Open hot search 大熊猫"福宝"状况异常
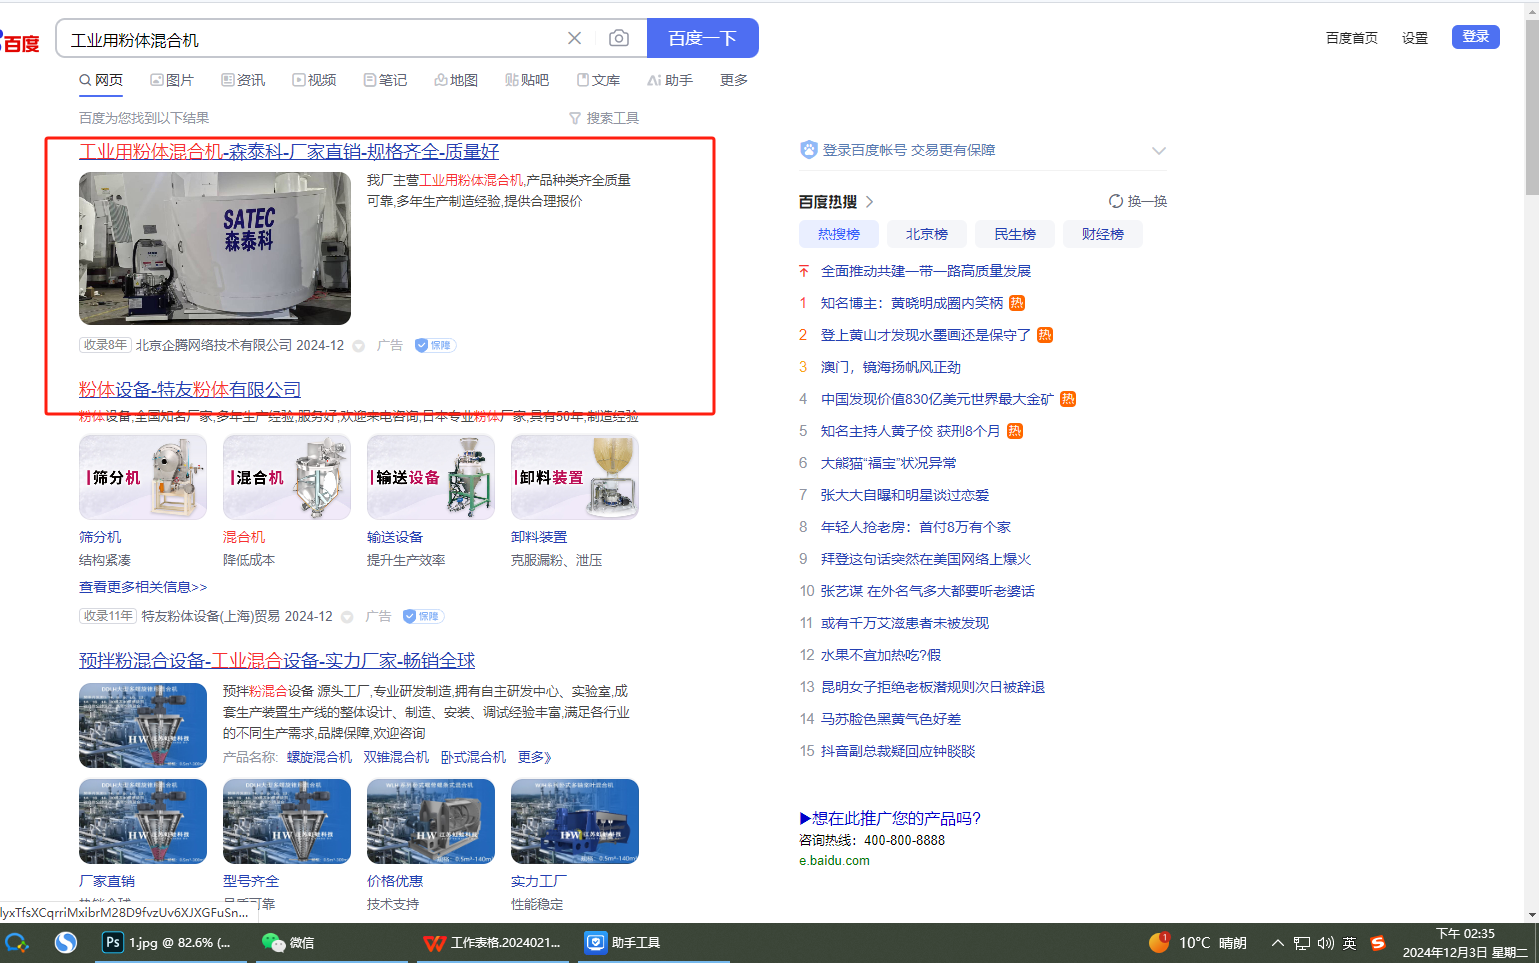Viewport: 1539px width, 963px height. coord(889,463)
